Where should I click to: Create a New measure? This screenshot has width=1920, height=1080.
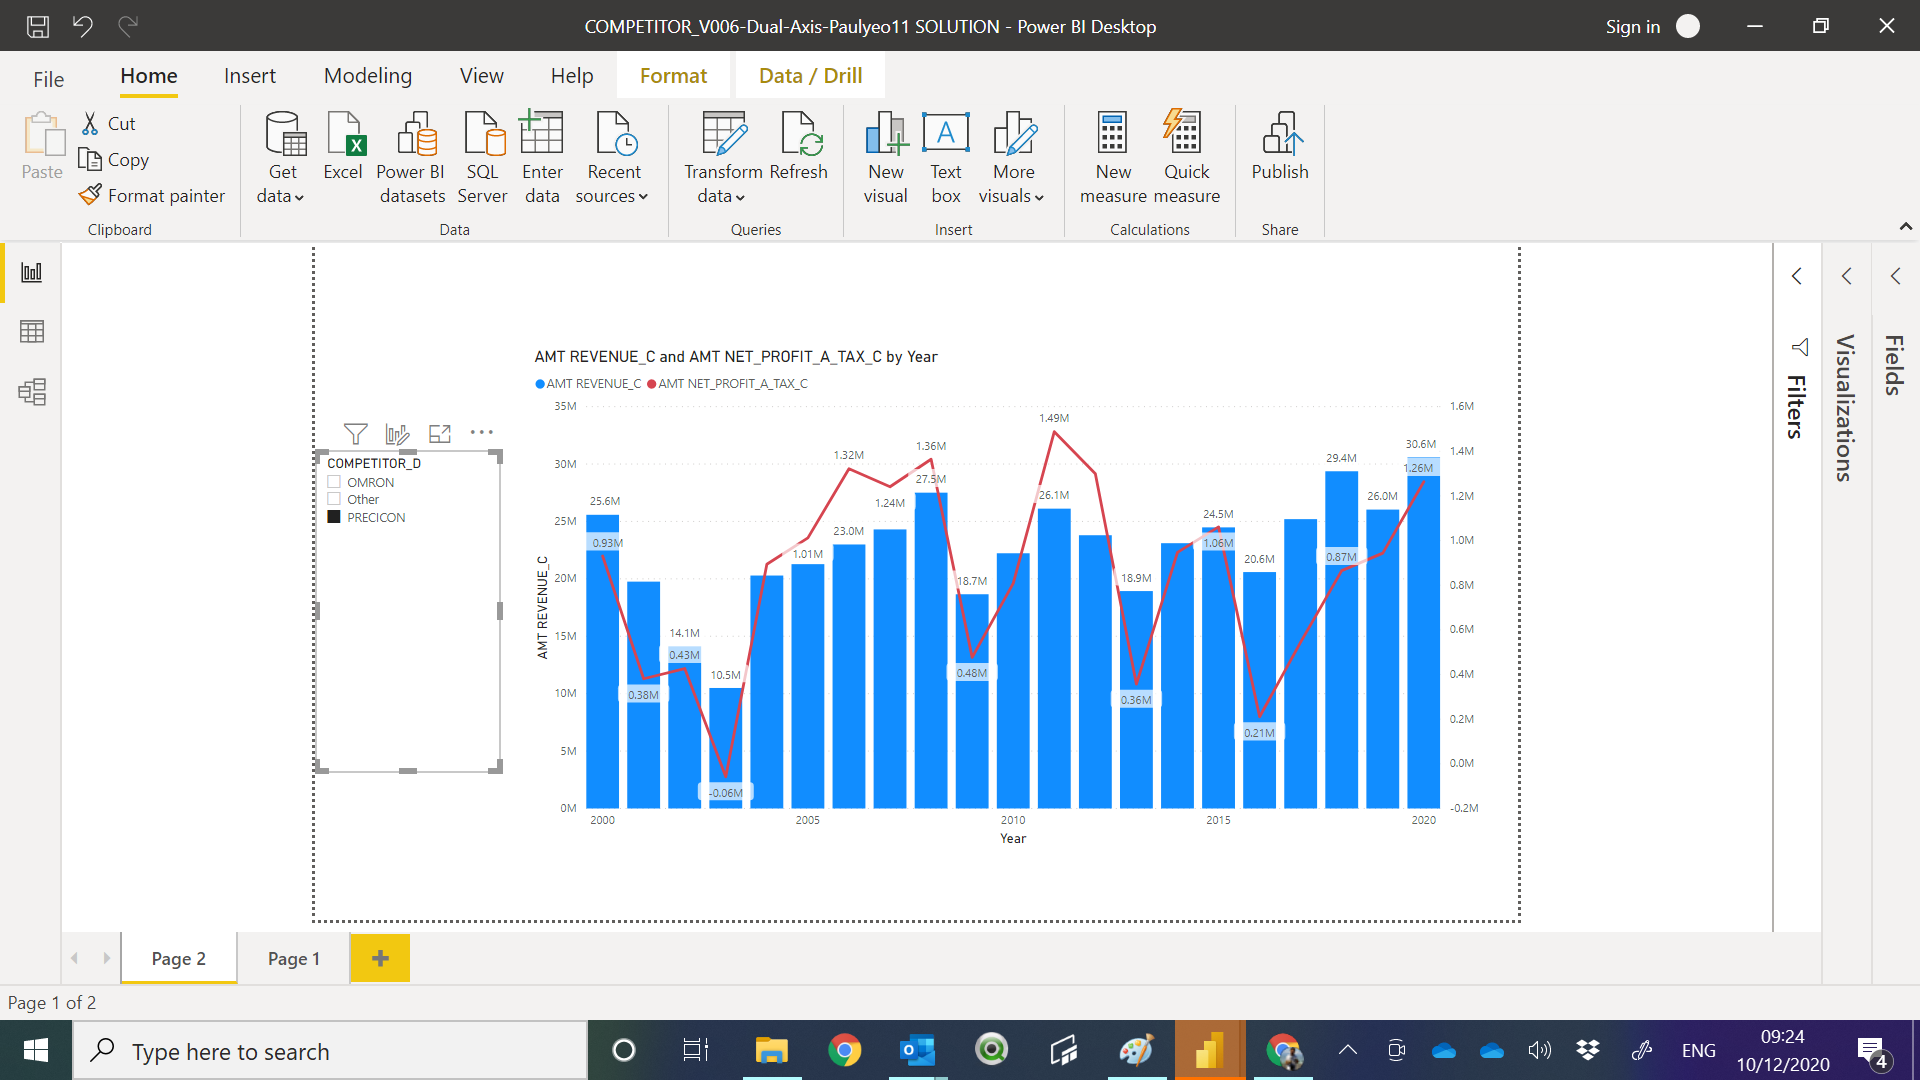(x=1113, y=158)
